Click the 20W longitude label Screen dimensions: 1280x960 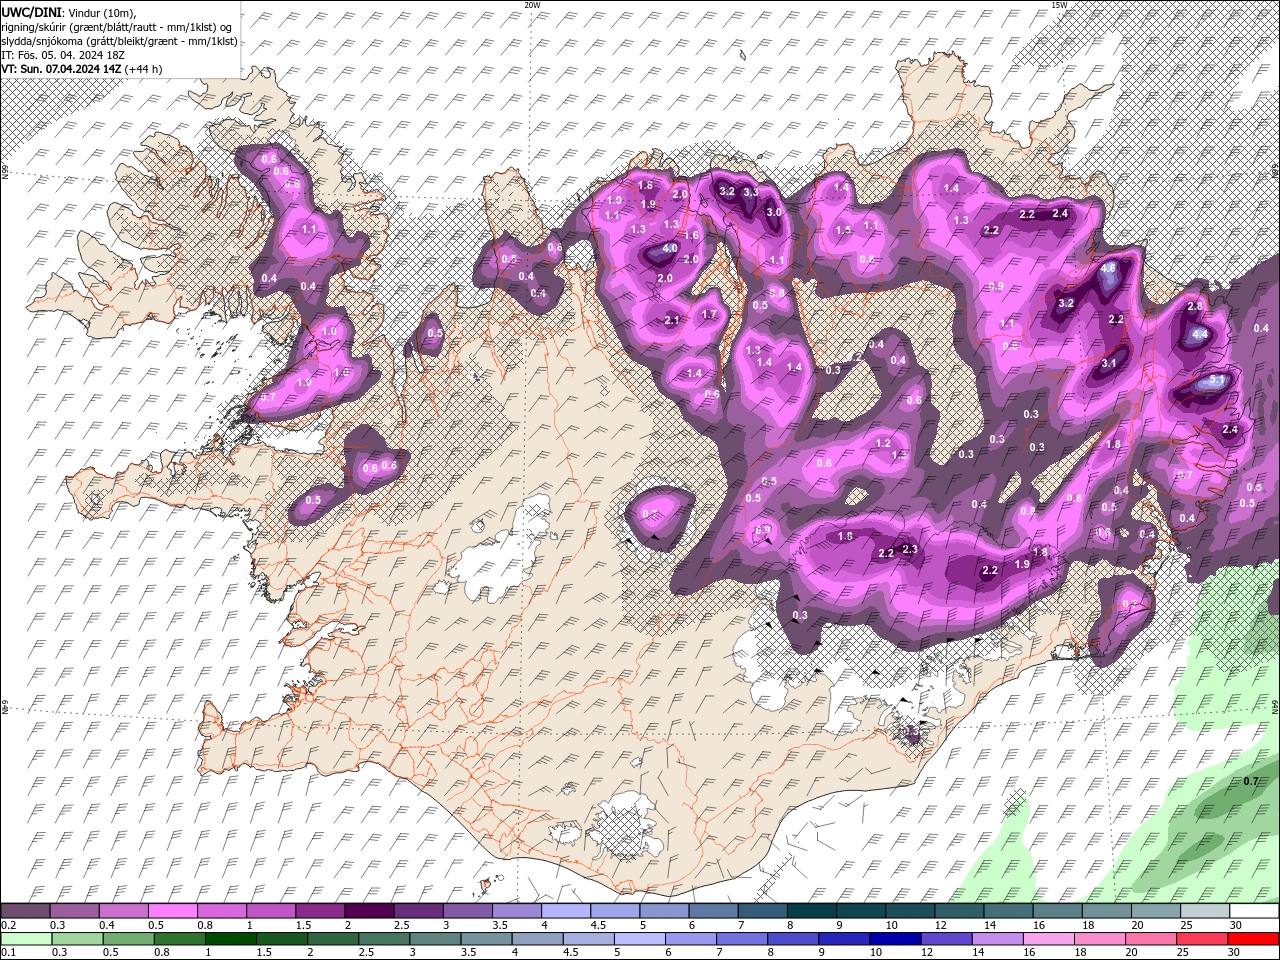coord(532,5)
